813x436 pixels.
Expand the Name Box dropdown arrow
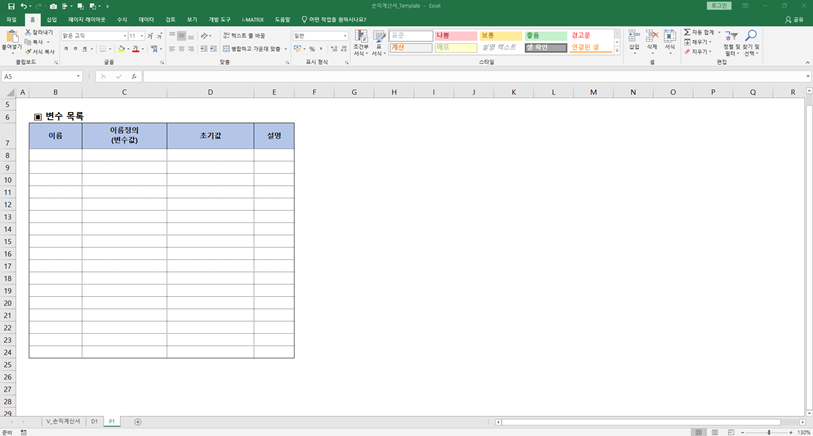78,76
